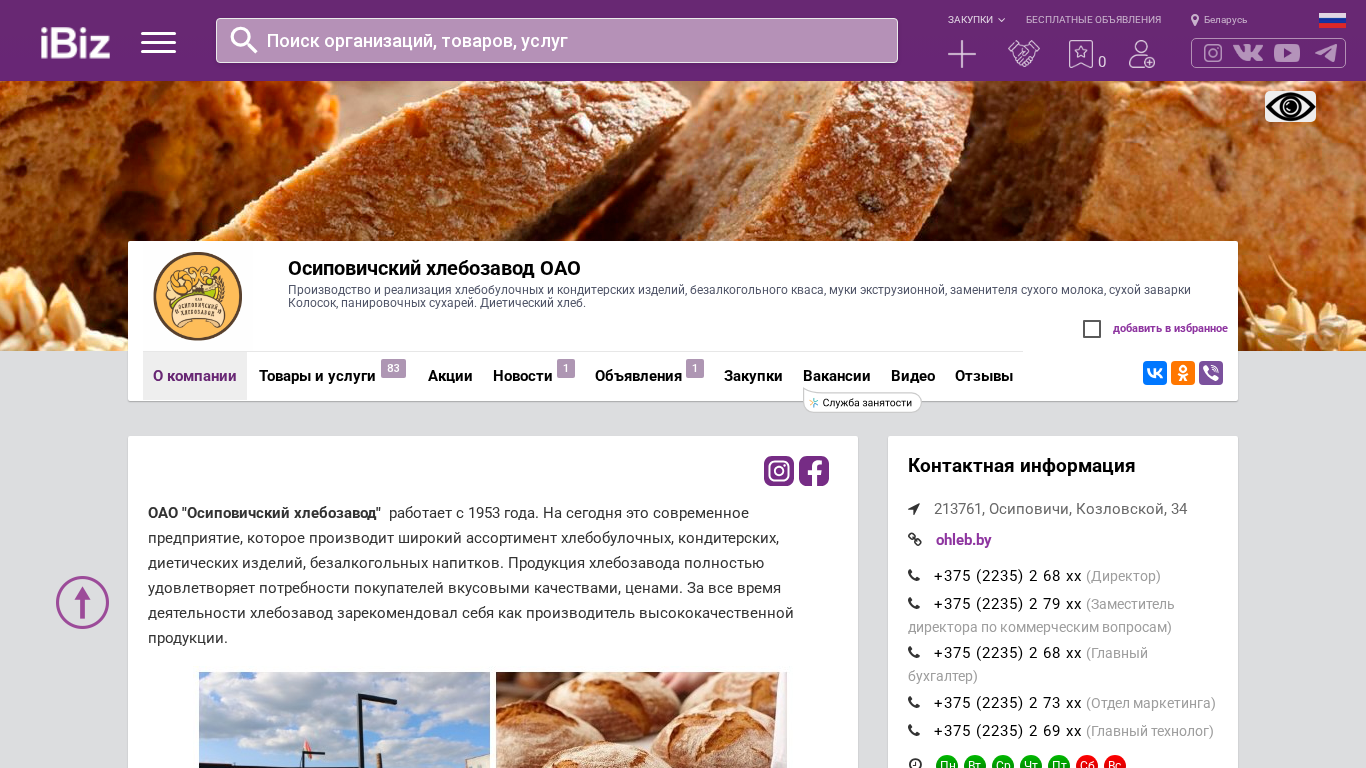Click the Главный технолог phone number
Image resolution: width=1366 pixels, height=768 pixels.
click(1008, 731)
